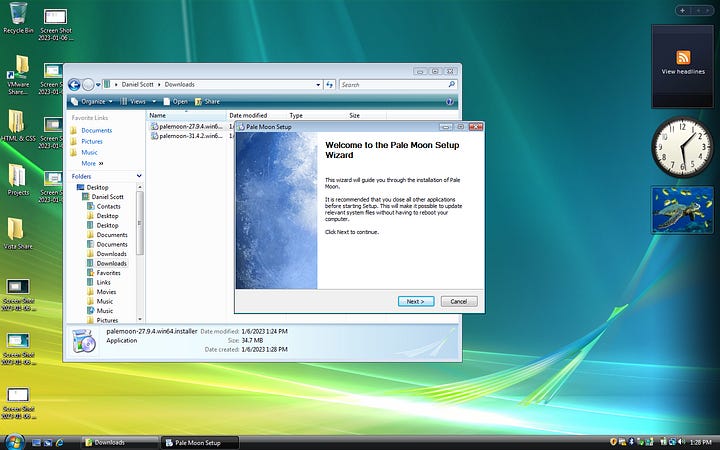Select the VMware Shared Folders desktop shortcut

(18, 75)
